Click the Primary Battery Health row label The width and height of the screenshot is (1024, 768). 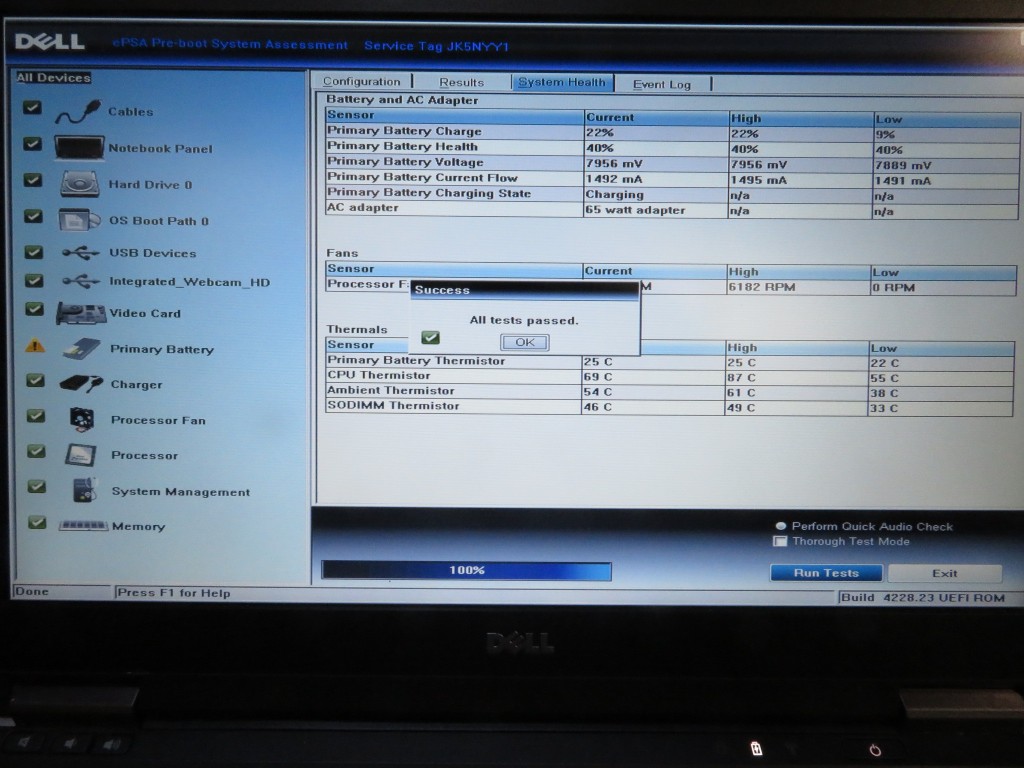pyautogui.click(x=402, y=146)
